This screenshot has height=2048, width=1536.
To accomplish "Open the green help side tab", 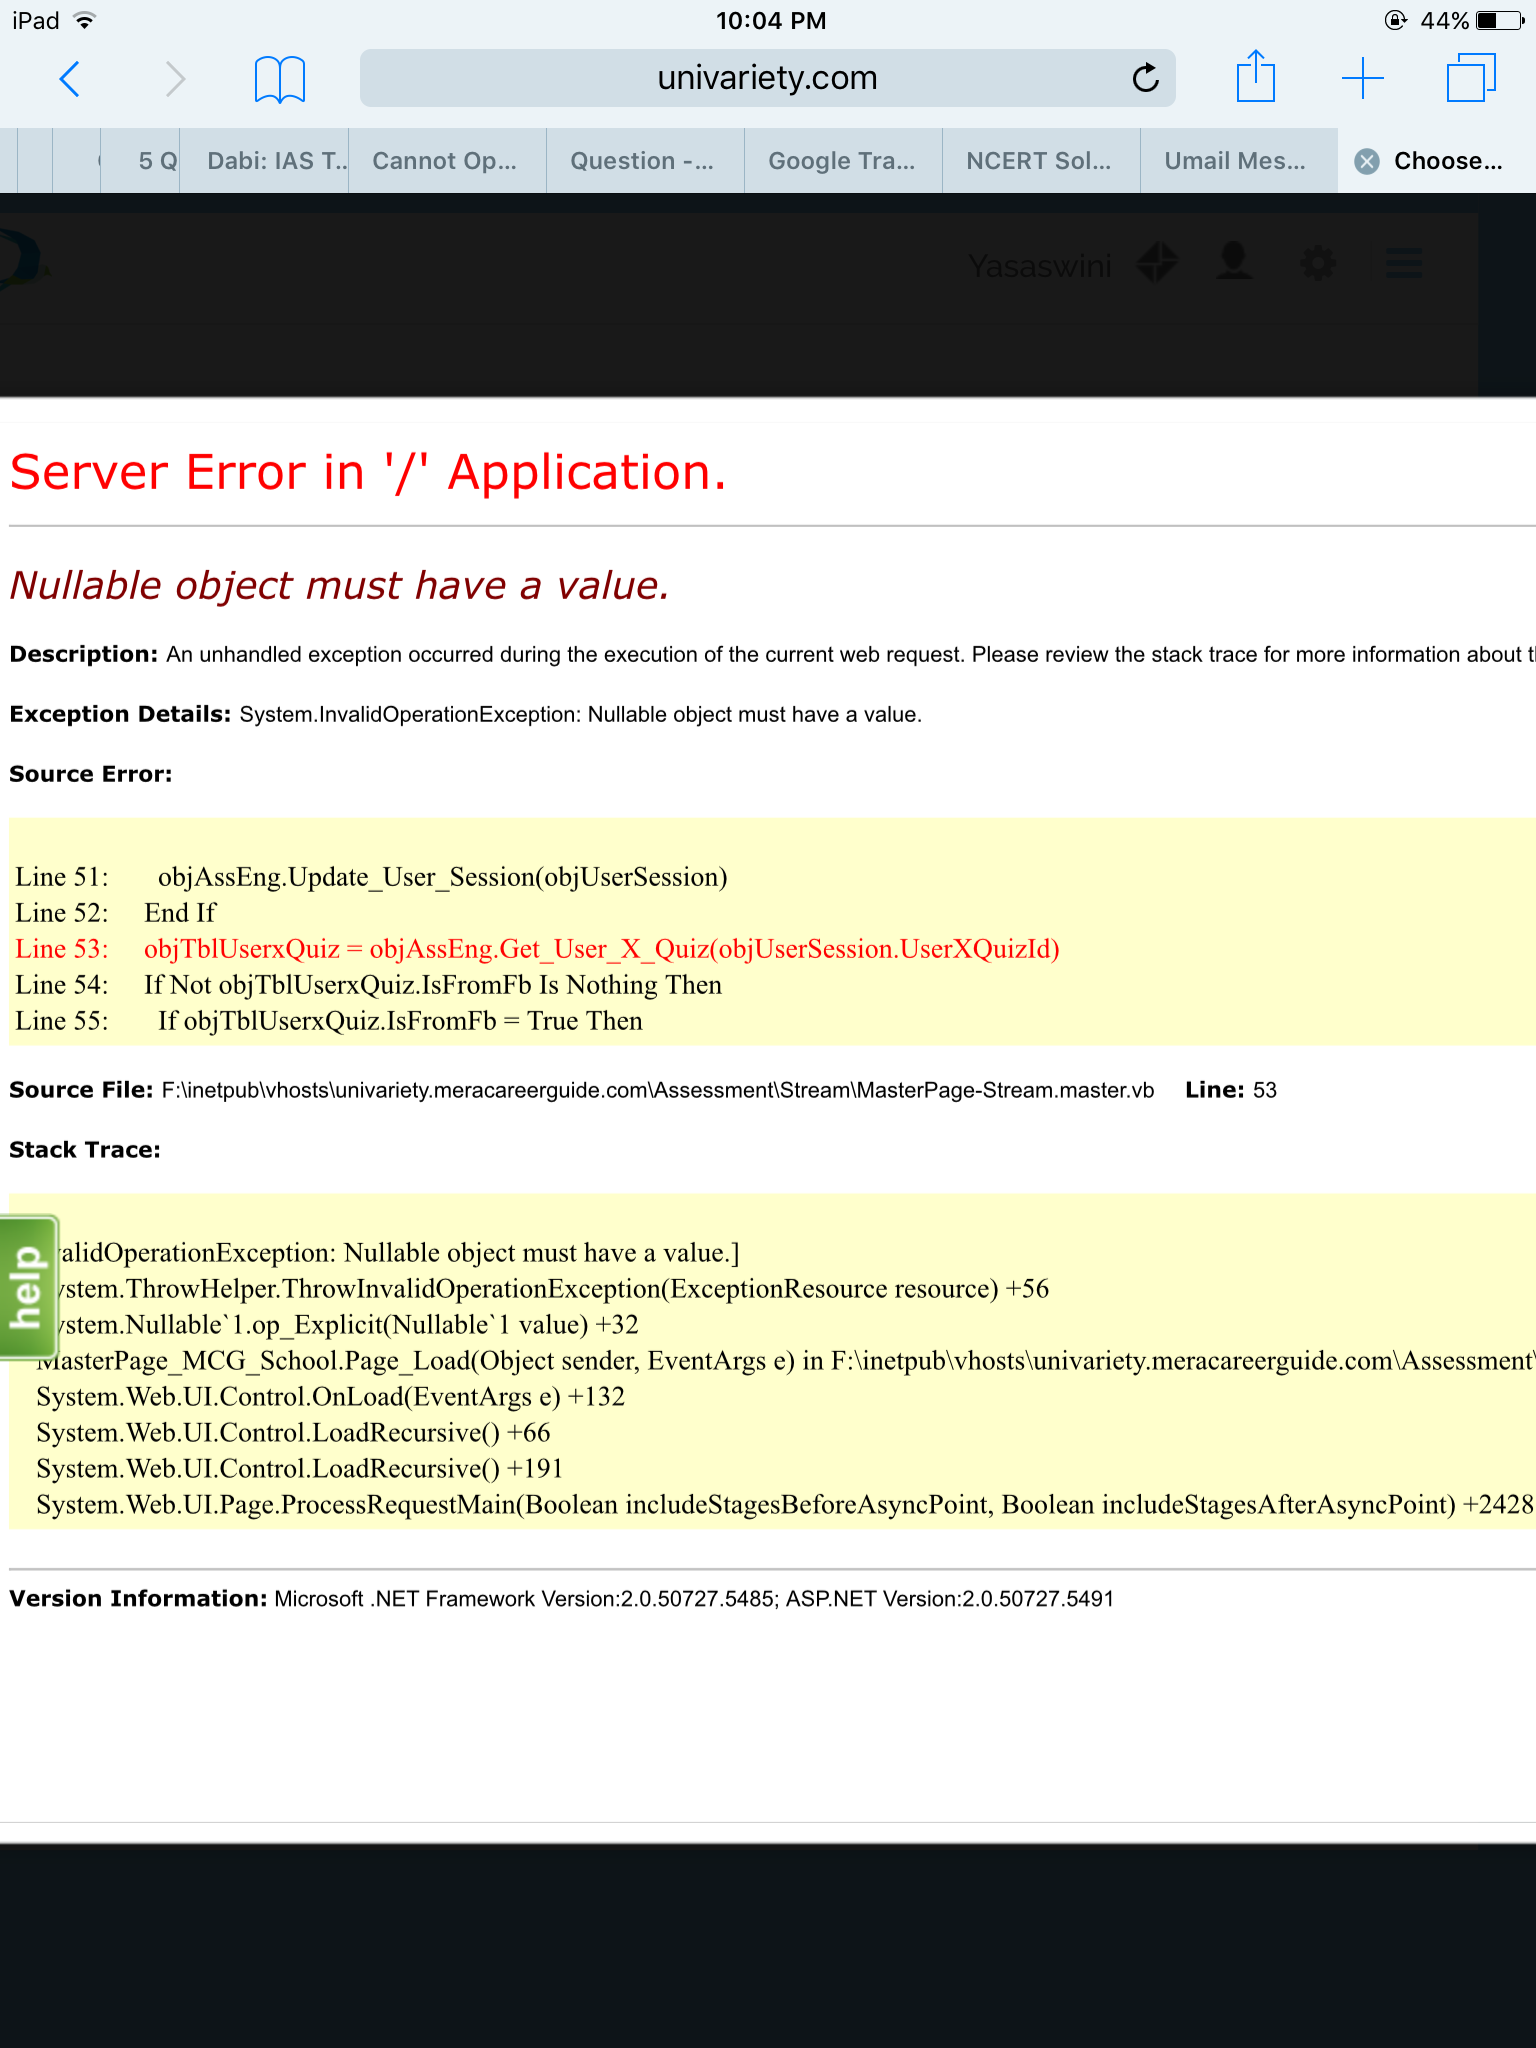I will click(x=28, y=1288).
